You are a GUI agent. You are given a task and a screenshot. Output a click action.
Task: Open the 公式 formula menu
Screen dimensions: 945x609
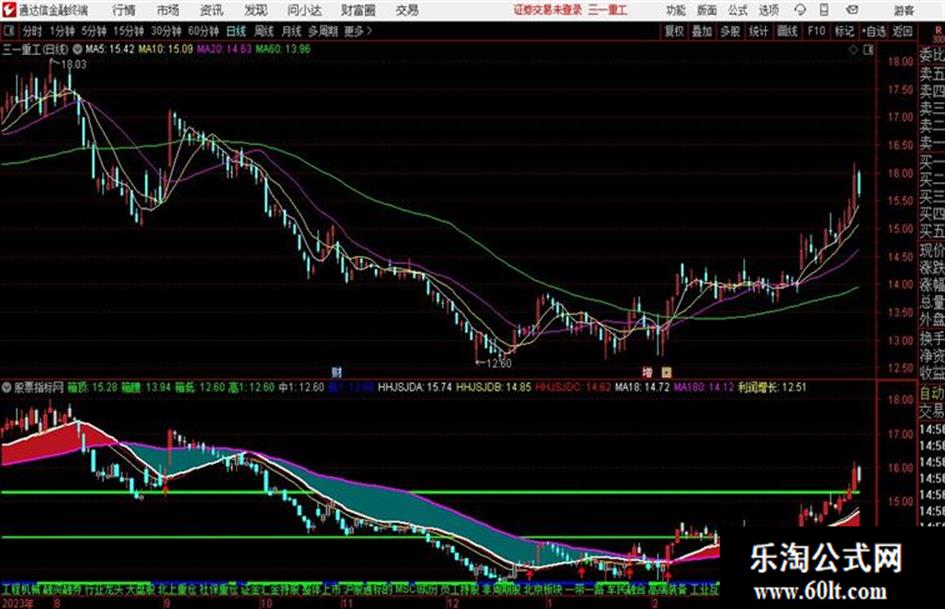tap(737, 10)
